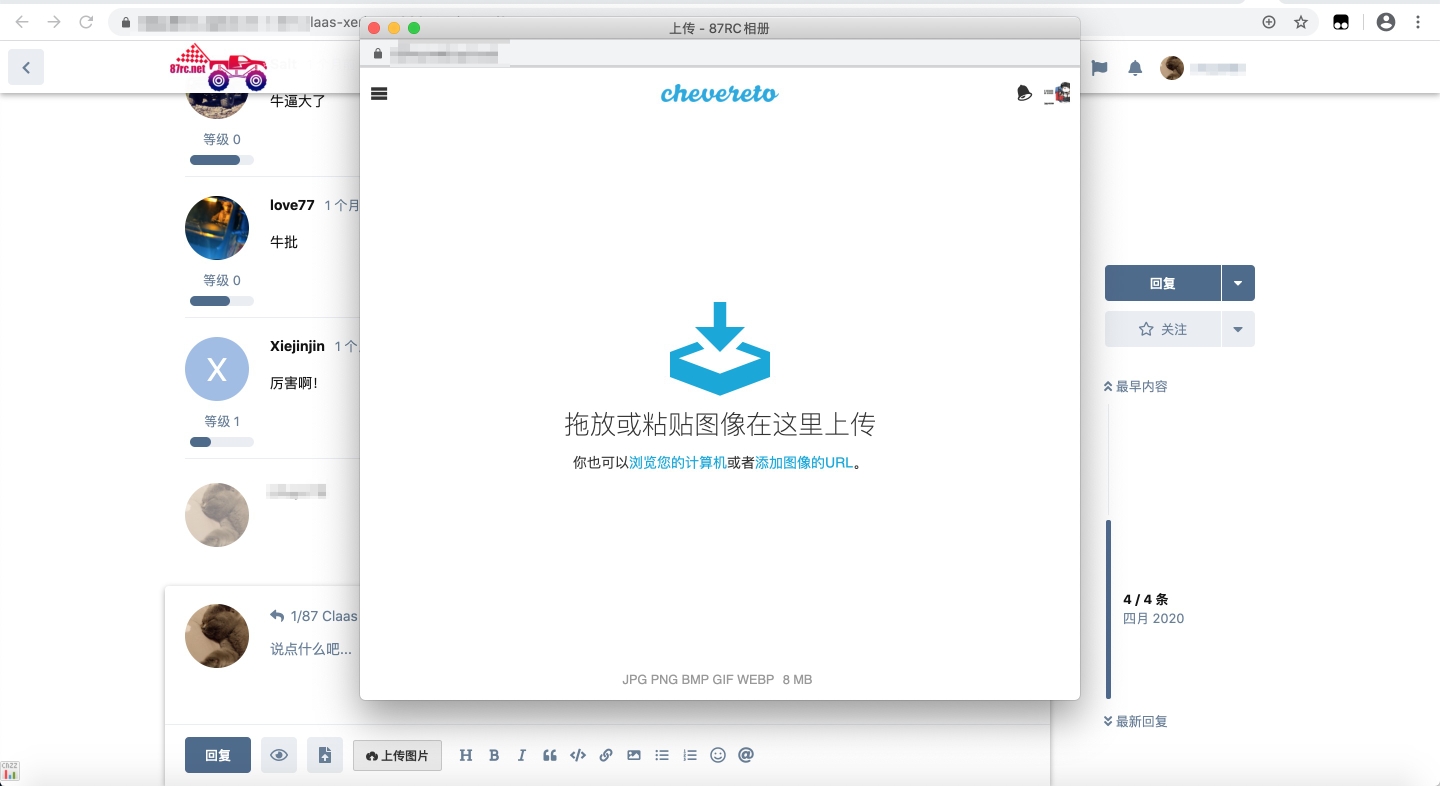Click the 浏览您的计算机 link
Screen dimensions: 1440x786
[x=677, y=463]
